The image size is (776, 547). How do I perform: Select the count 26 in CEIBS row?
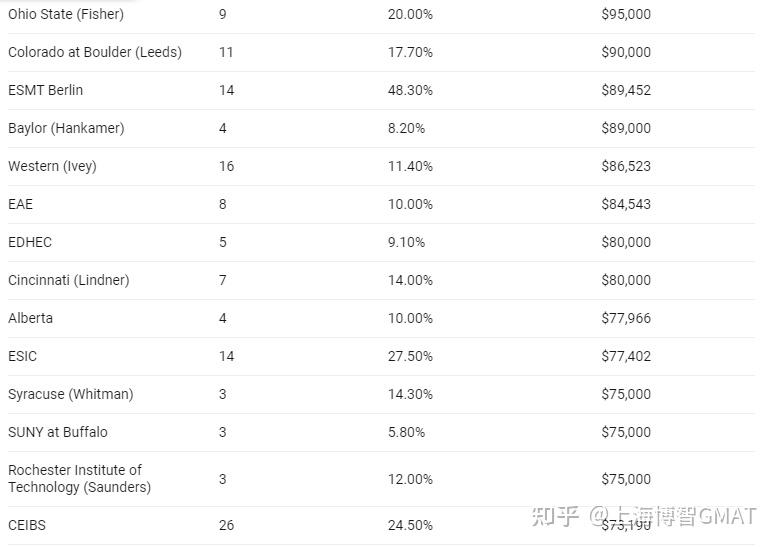227,525
